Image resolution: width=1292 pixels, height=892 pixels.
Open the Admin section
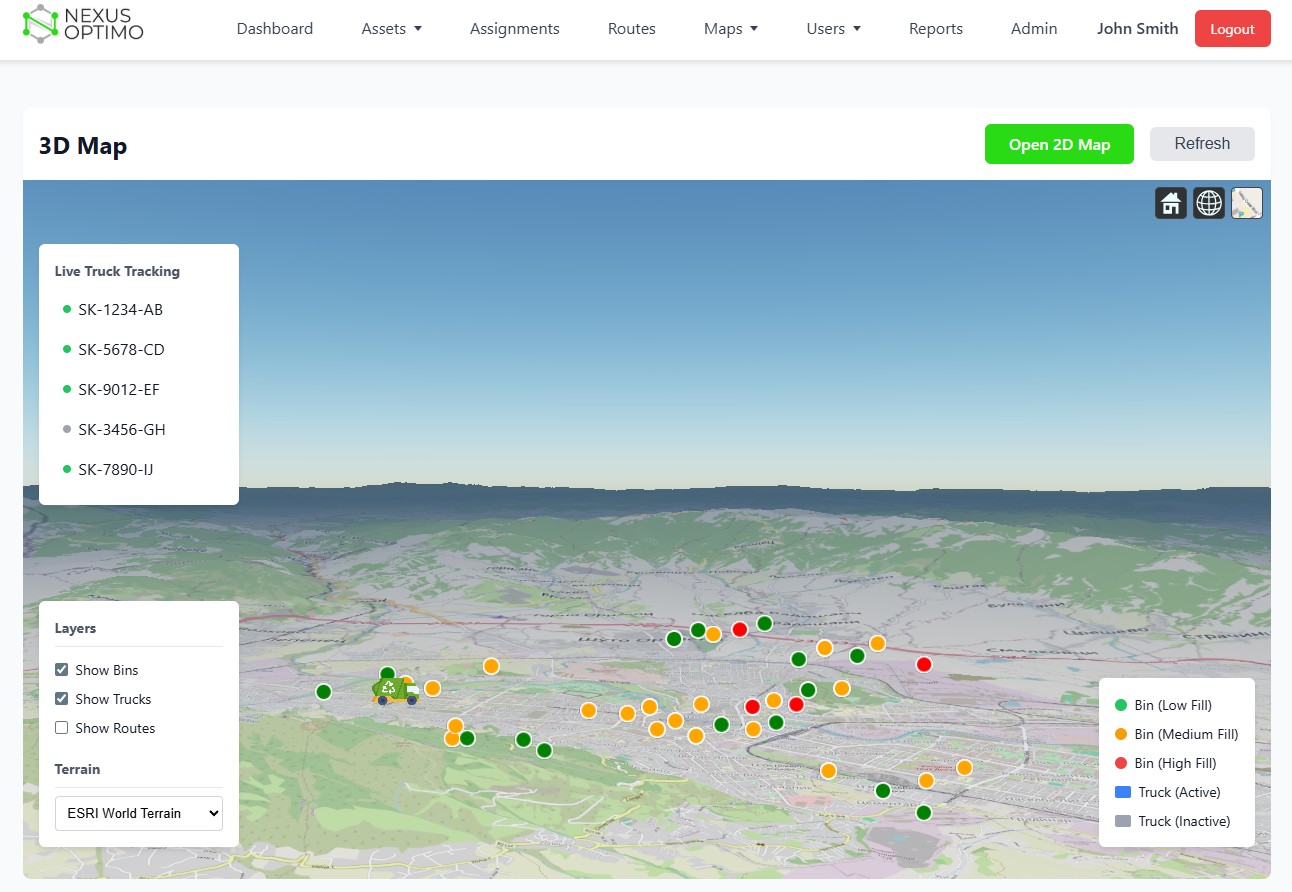[x=1034, y=29]
